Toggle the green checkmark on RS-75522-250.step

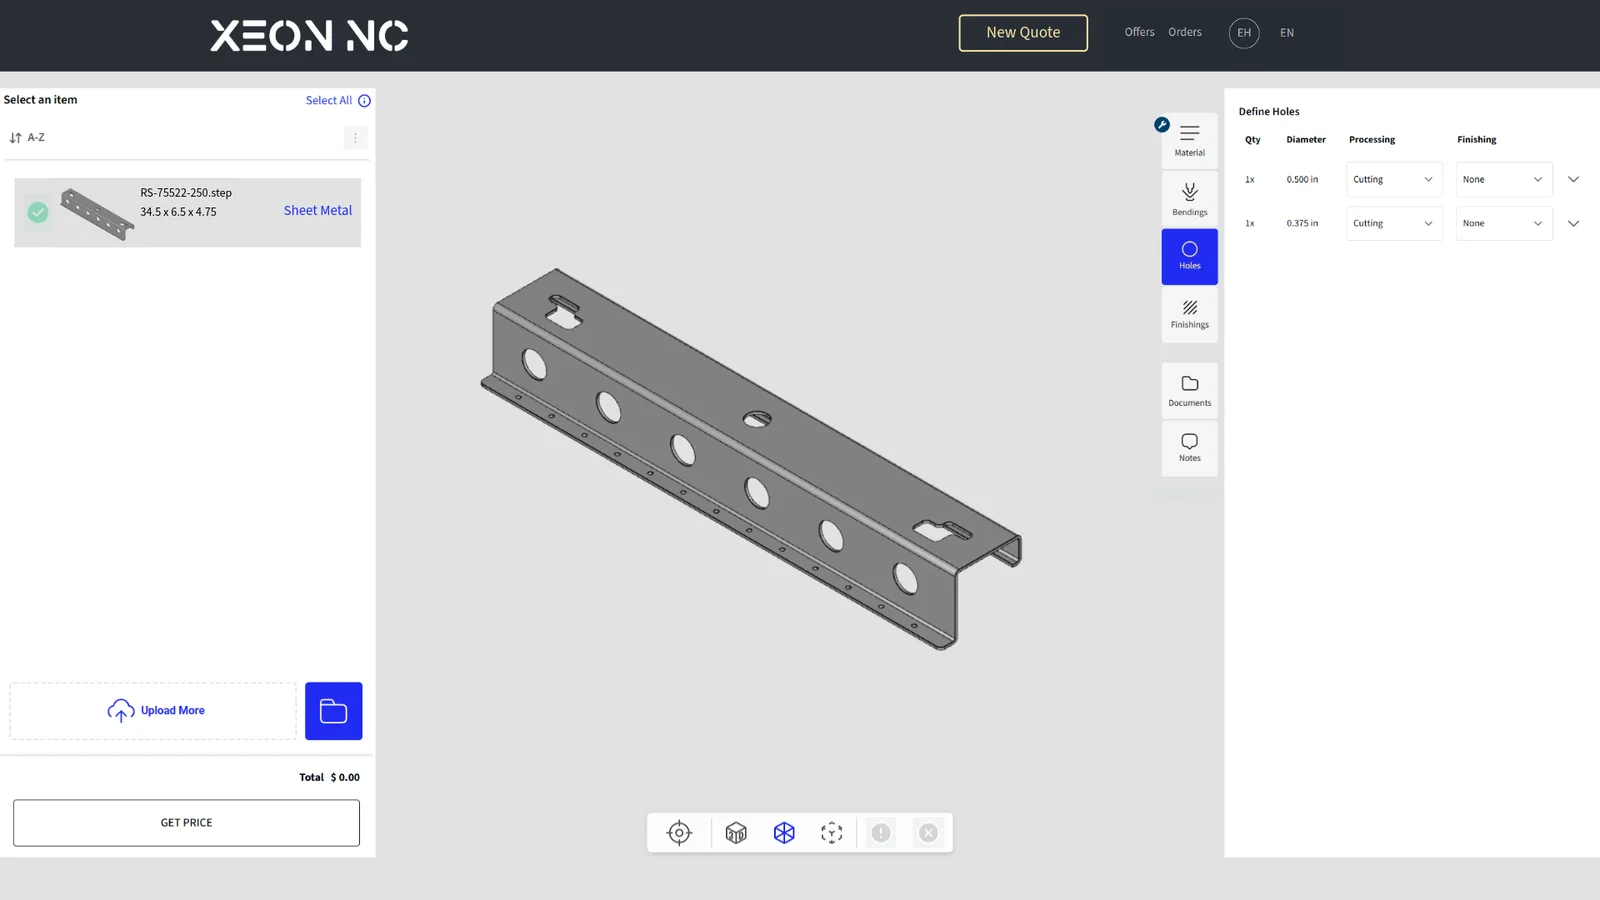(x=38, y=212)
